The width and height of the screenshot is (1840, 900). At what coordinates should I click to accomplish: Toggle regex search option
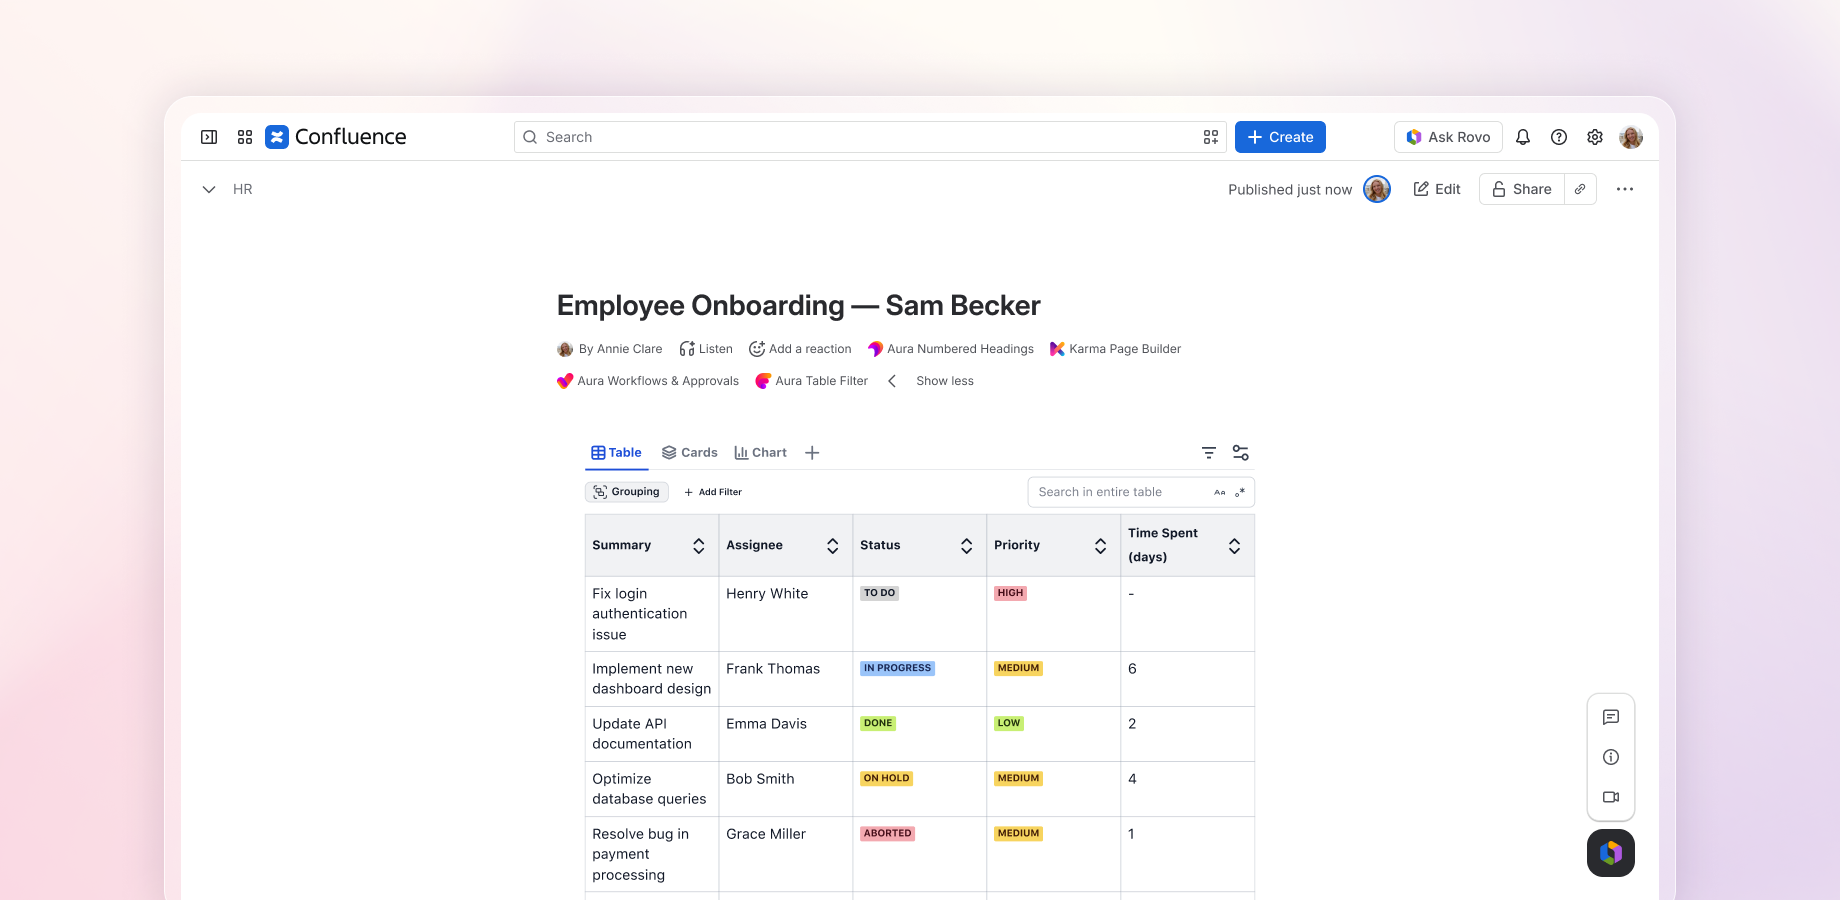tap(1240, 492)
